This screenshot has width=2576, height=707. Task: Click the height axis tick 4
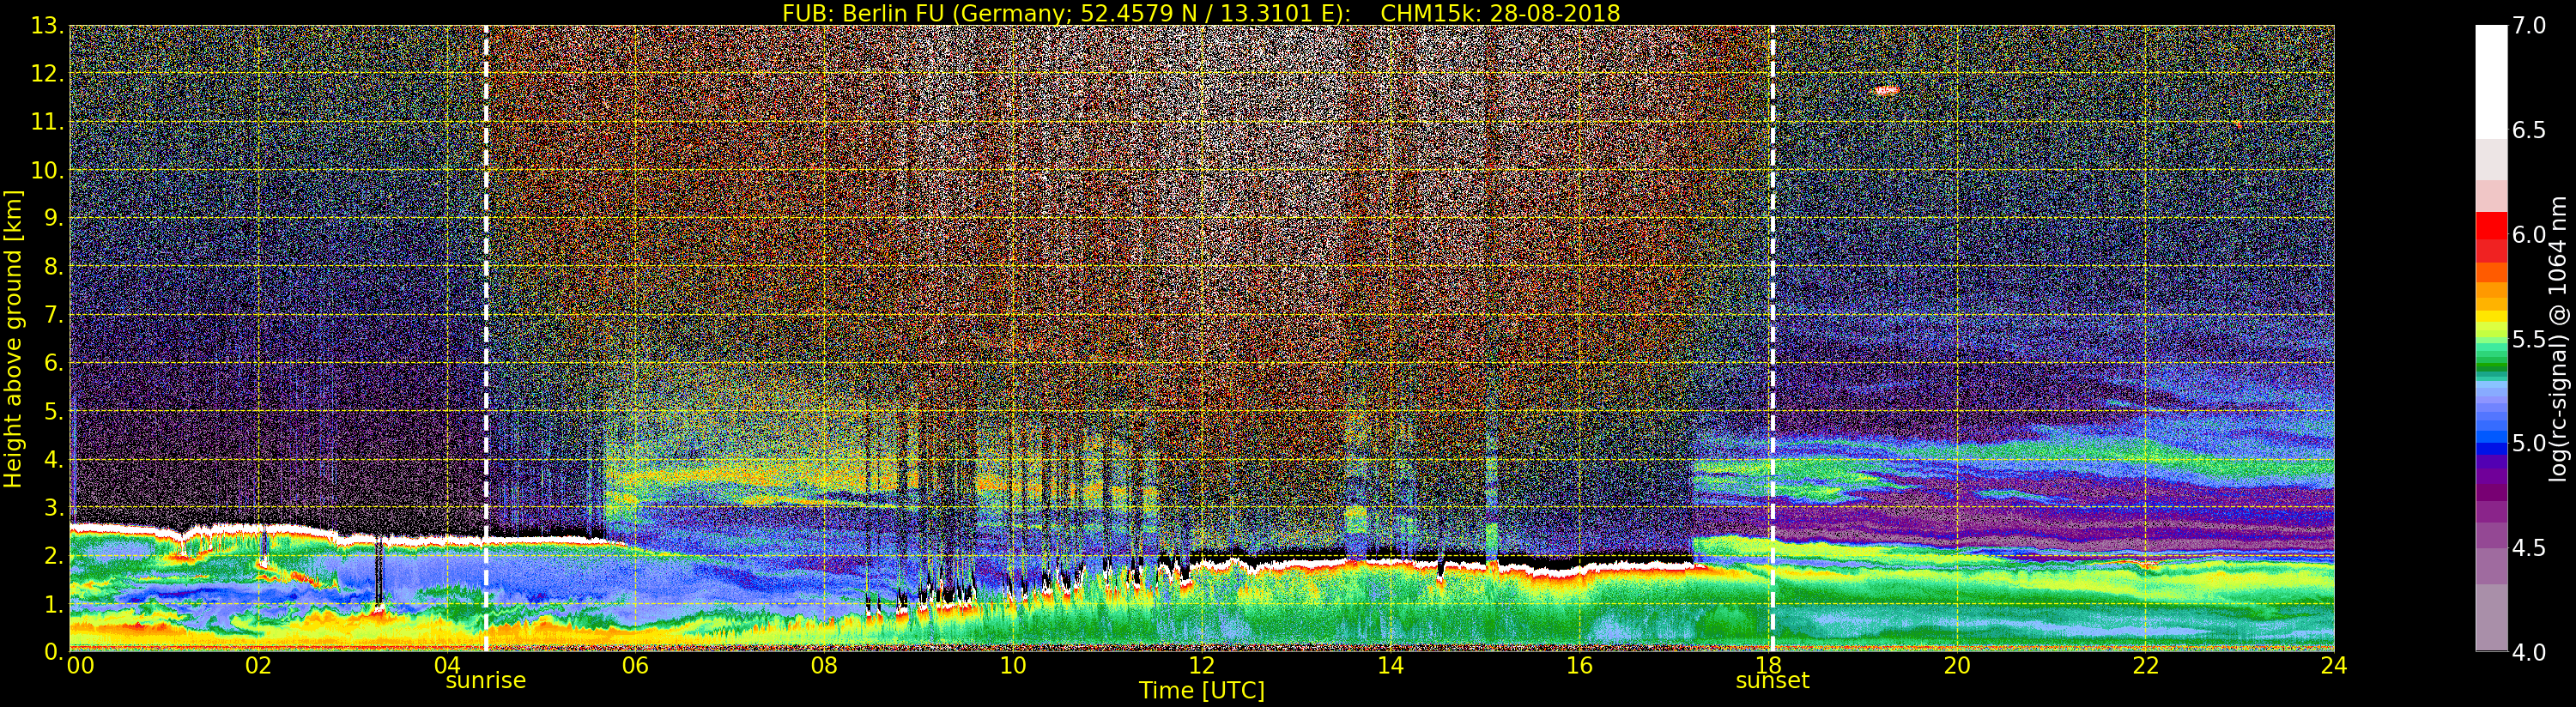point(54,459)
